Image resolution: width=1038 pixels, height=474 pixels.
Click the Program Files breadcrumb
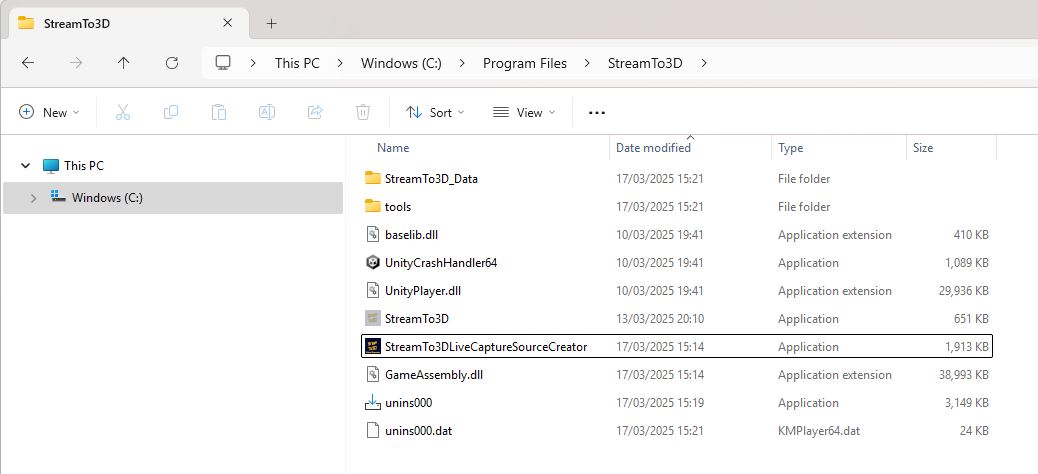(525, 64)
